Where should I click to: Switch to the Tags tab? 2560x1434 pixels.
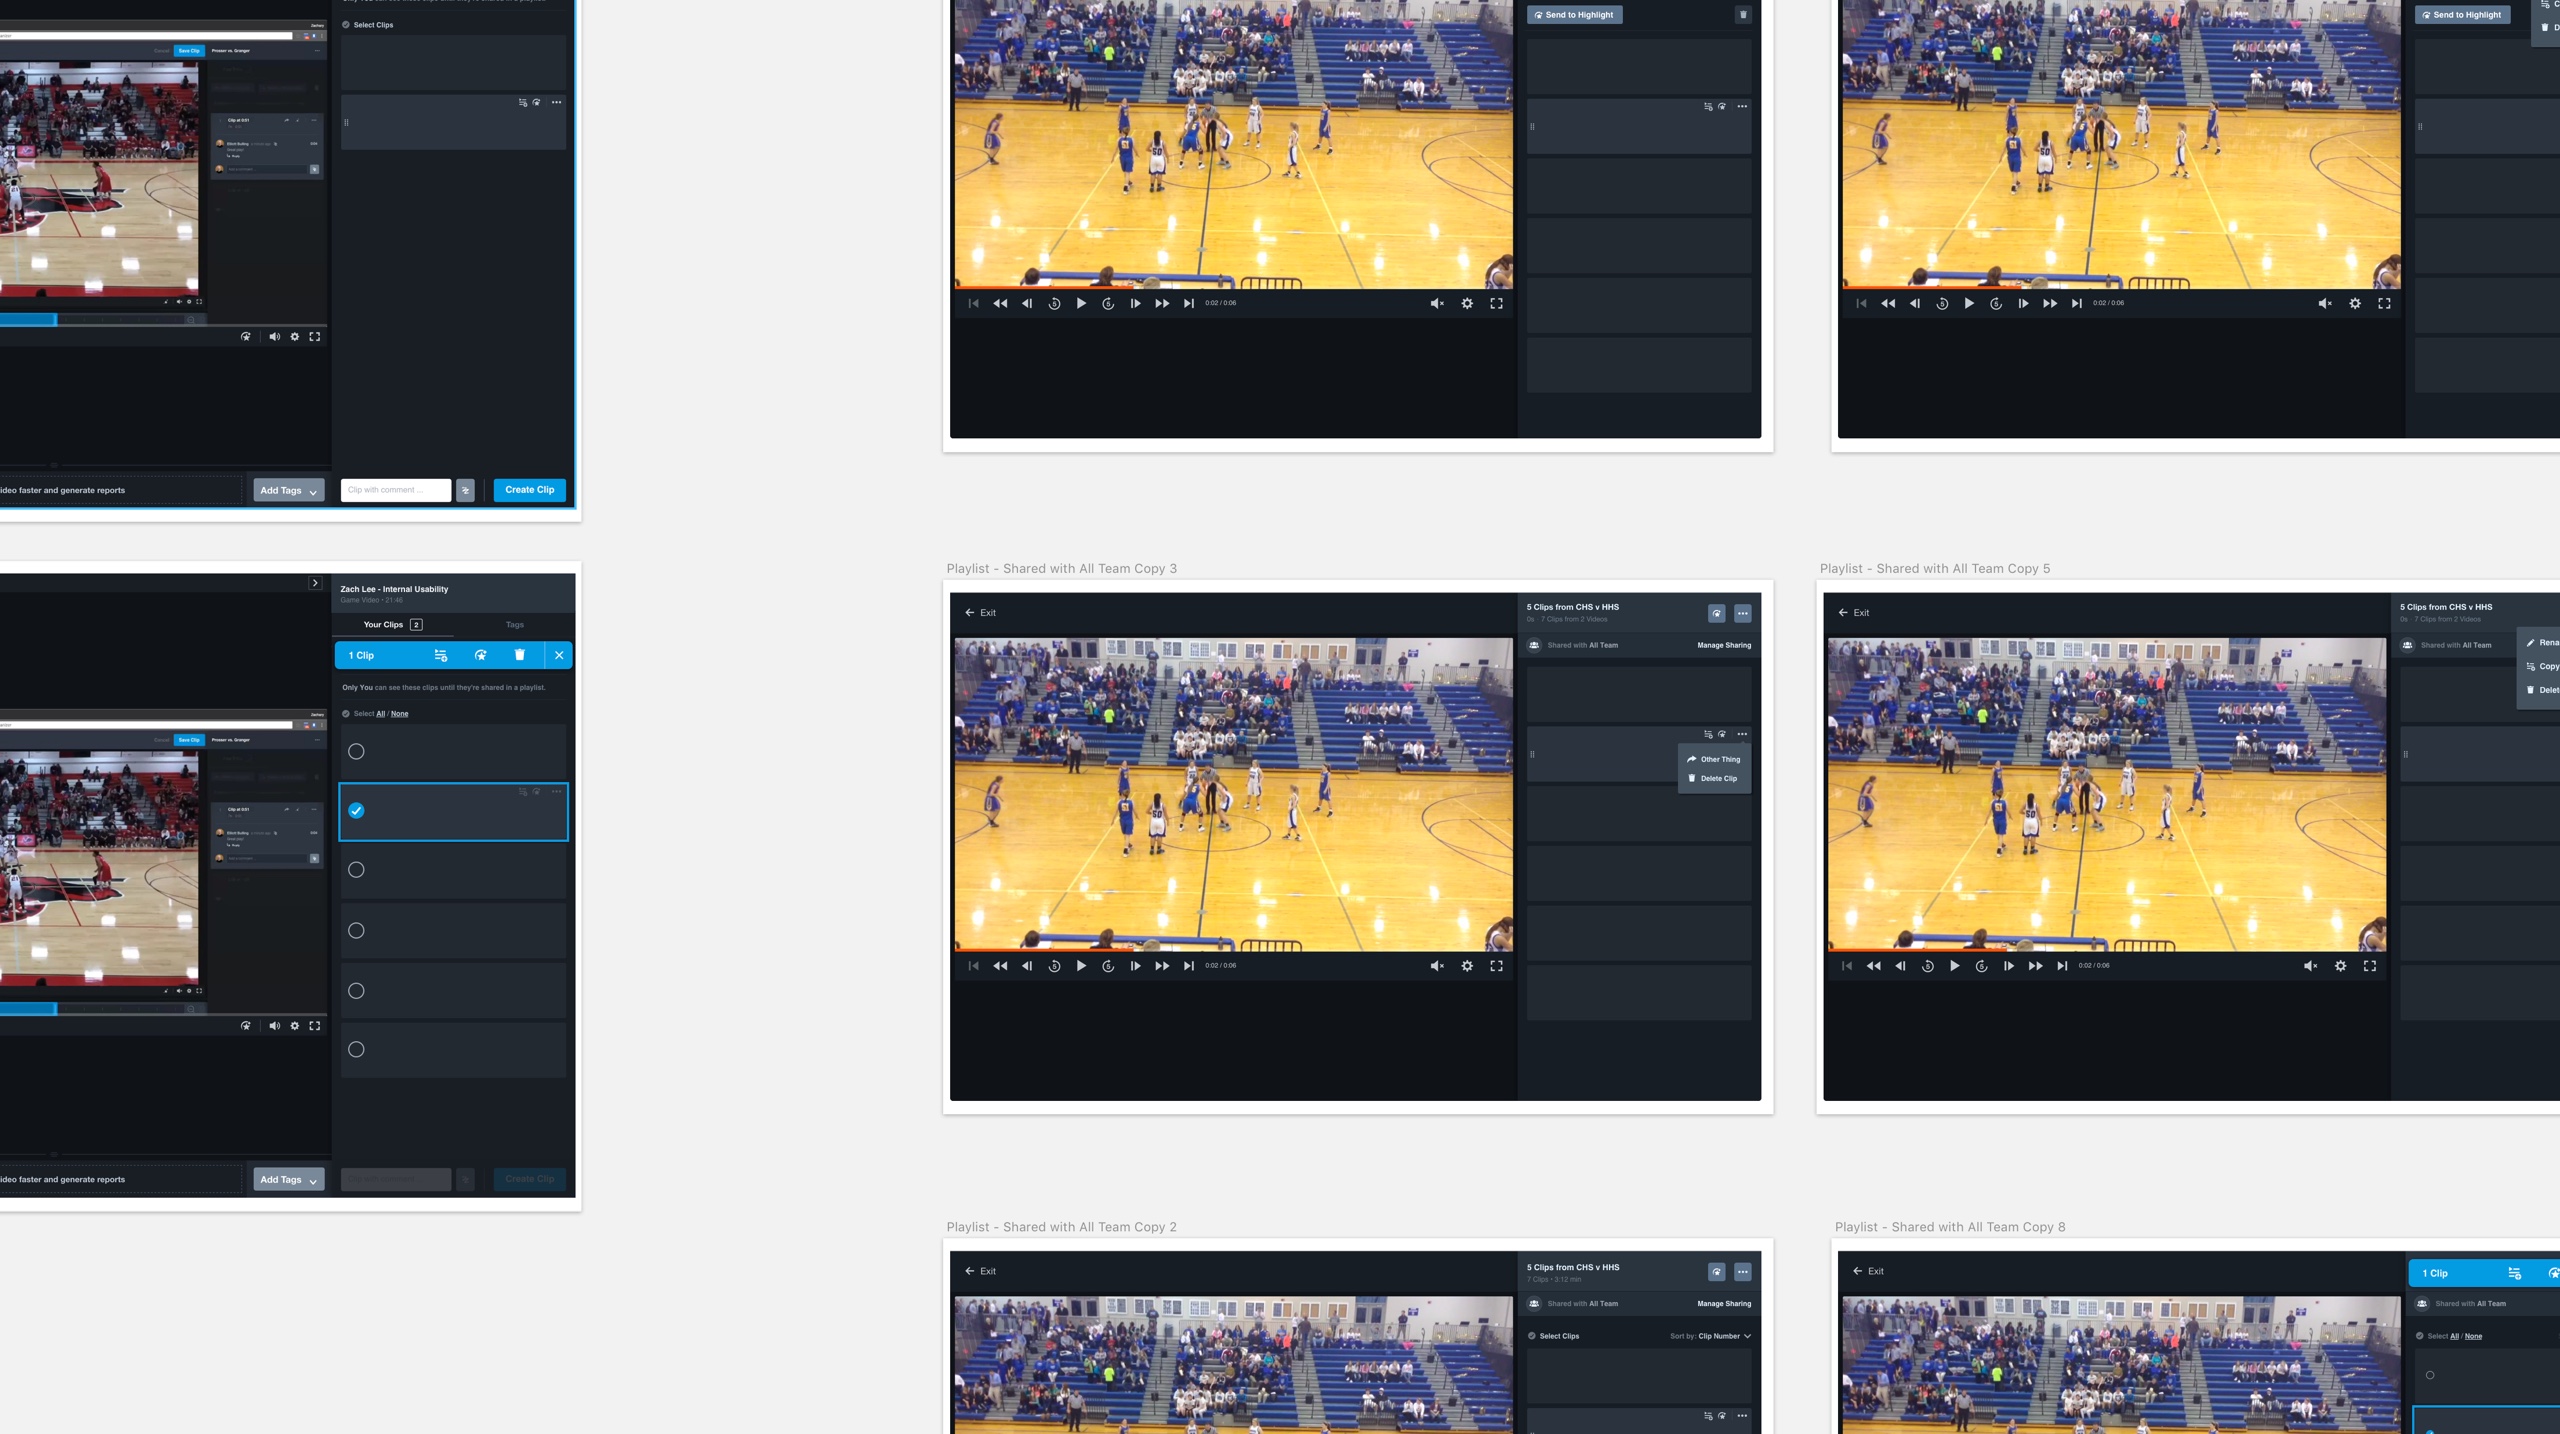[515, 625]
